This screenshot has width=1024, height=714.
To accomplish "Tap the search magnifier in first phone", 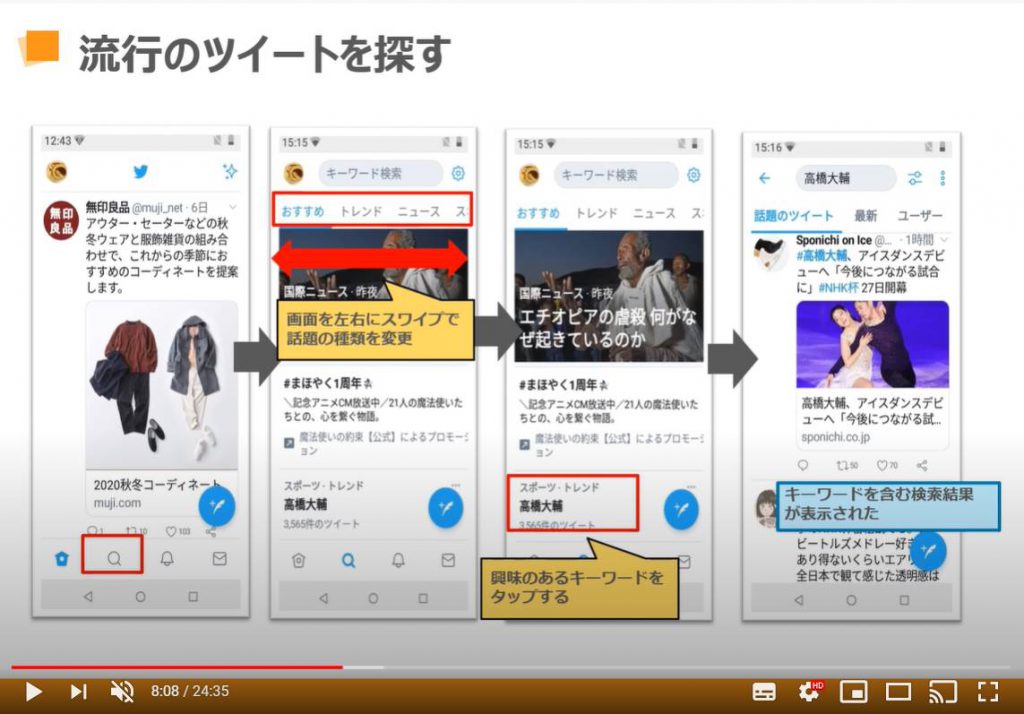I will pyautogui.click(x=113, y=558).
